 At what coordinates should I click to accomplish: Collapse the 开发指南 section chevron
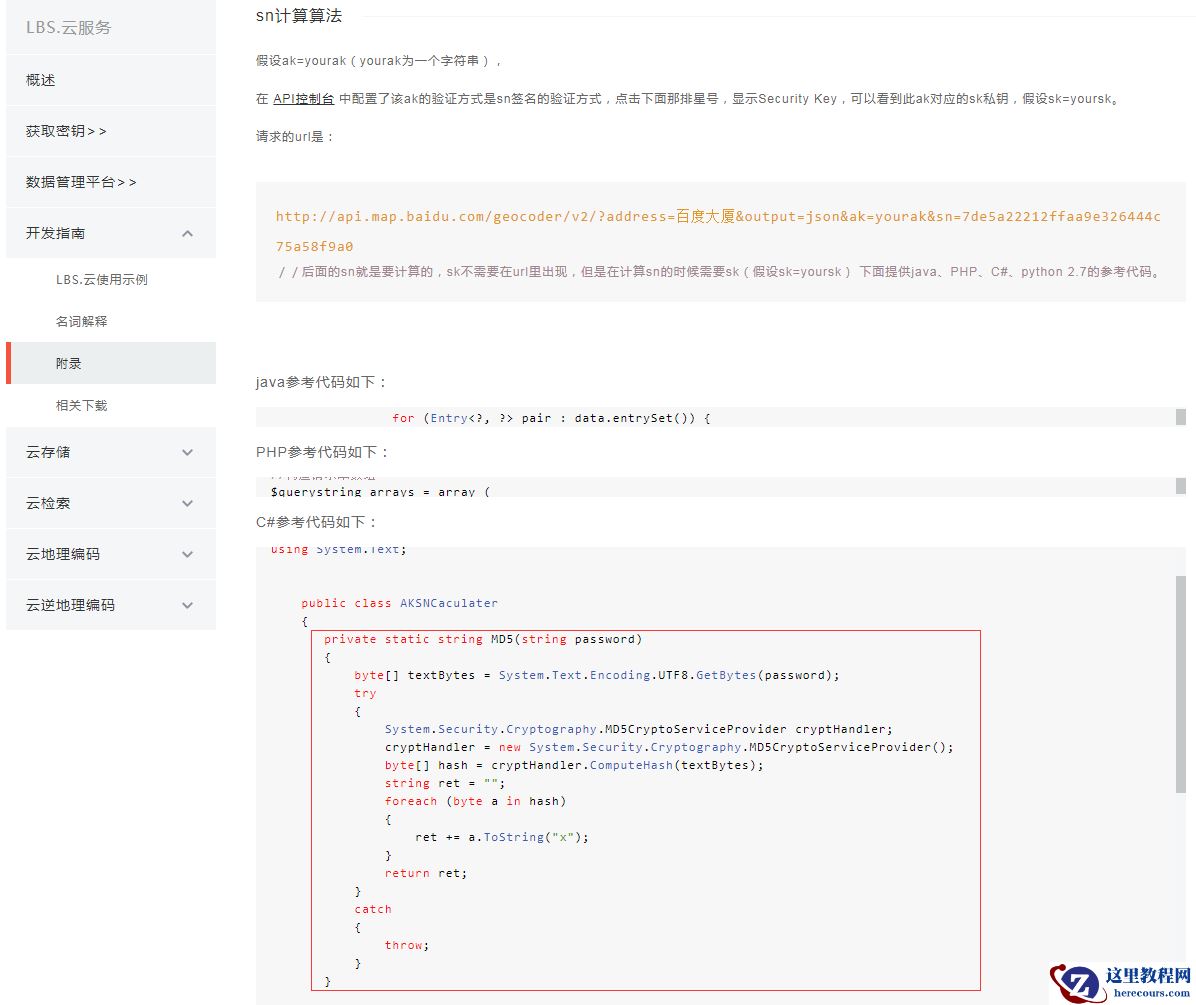tap(187, 232)
